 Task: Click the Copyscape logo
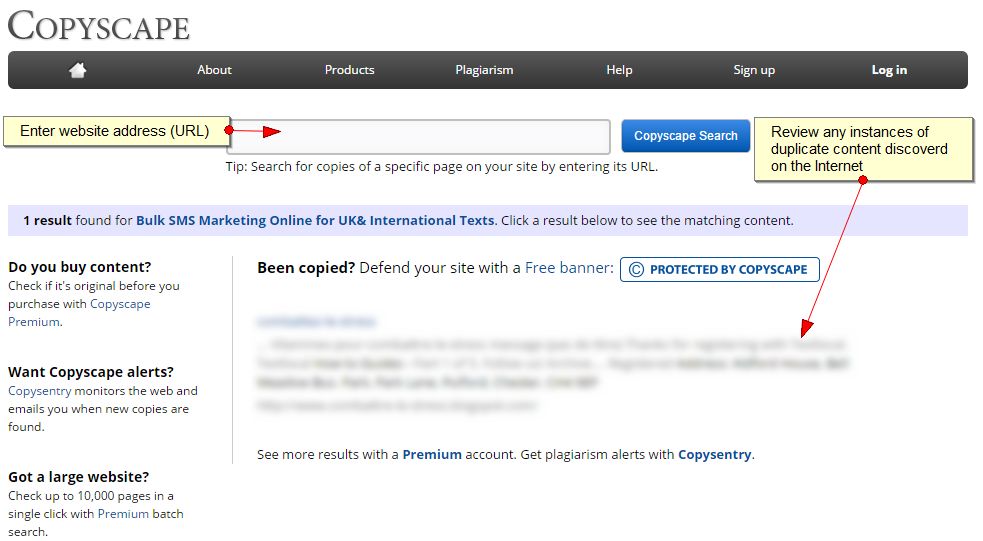tap(98, 26)
